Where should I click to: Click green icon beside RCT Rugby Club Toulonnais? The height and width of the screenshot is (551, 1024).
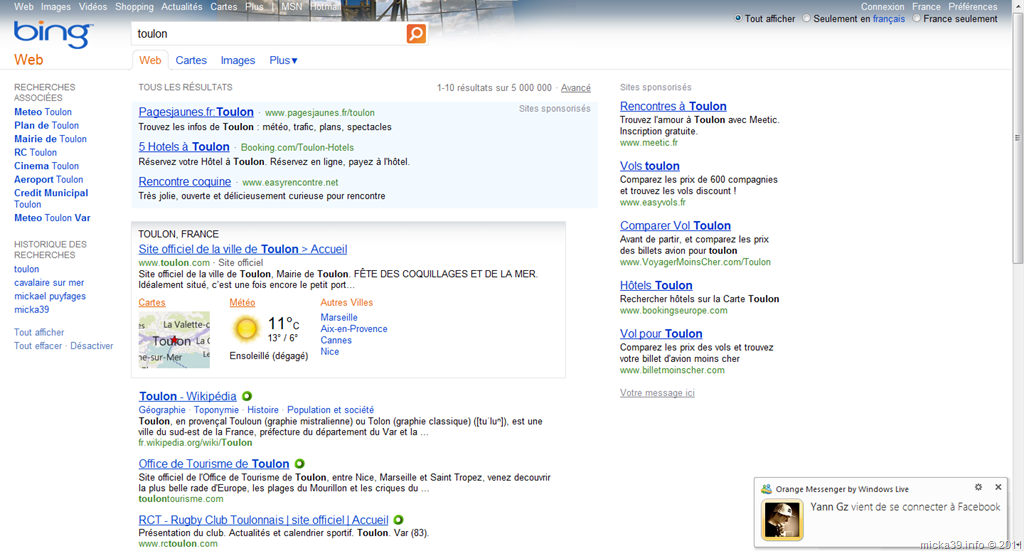[398, 520]
